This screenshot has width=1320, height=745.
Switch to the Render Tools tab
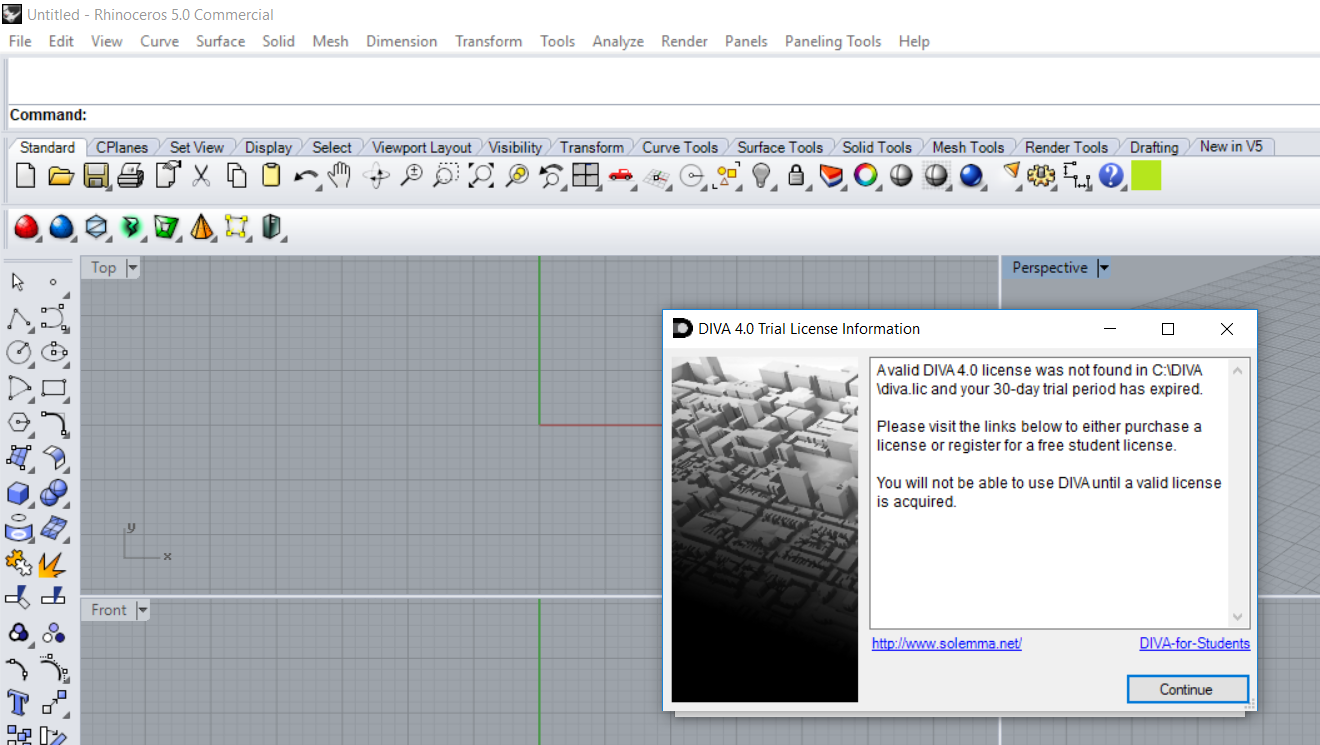(1066, 147)
